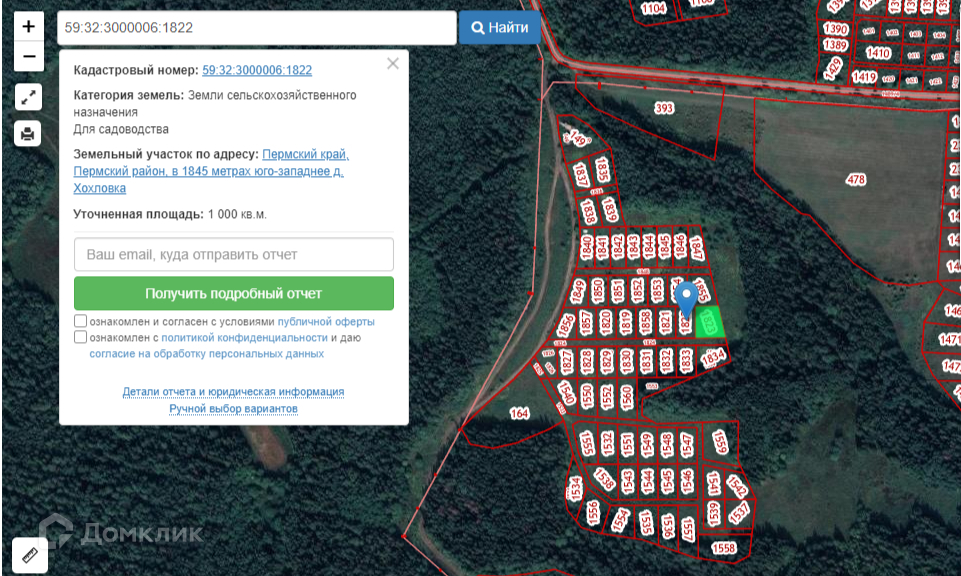Toggle fullscreen map view
The width and height of the screenshot is (961, 576).
coord(29,97)
